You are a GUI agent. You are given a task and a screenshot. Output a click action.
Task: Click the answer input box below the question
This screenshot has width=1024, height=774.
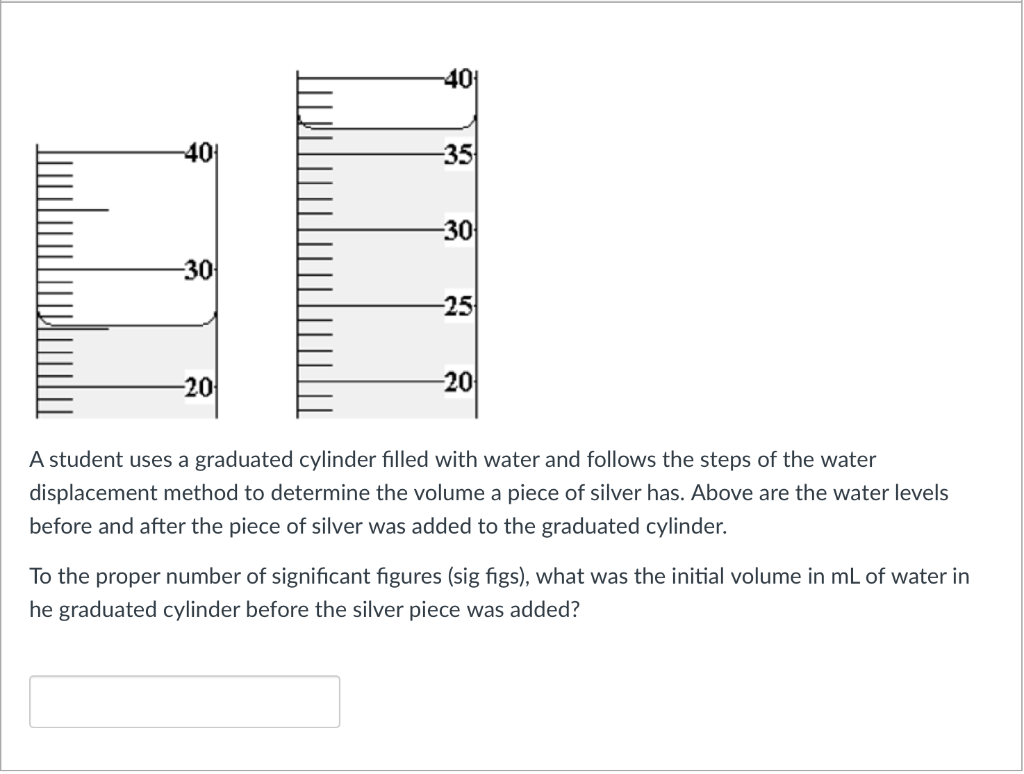[x=185, y=700]
